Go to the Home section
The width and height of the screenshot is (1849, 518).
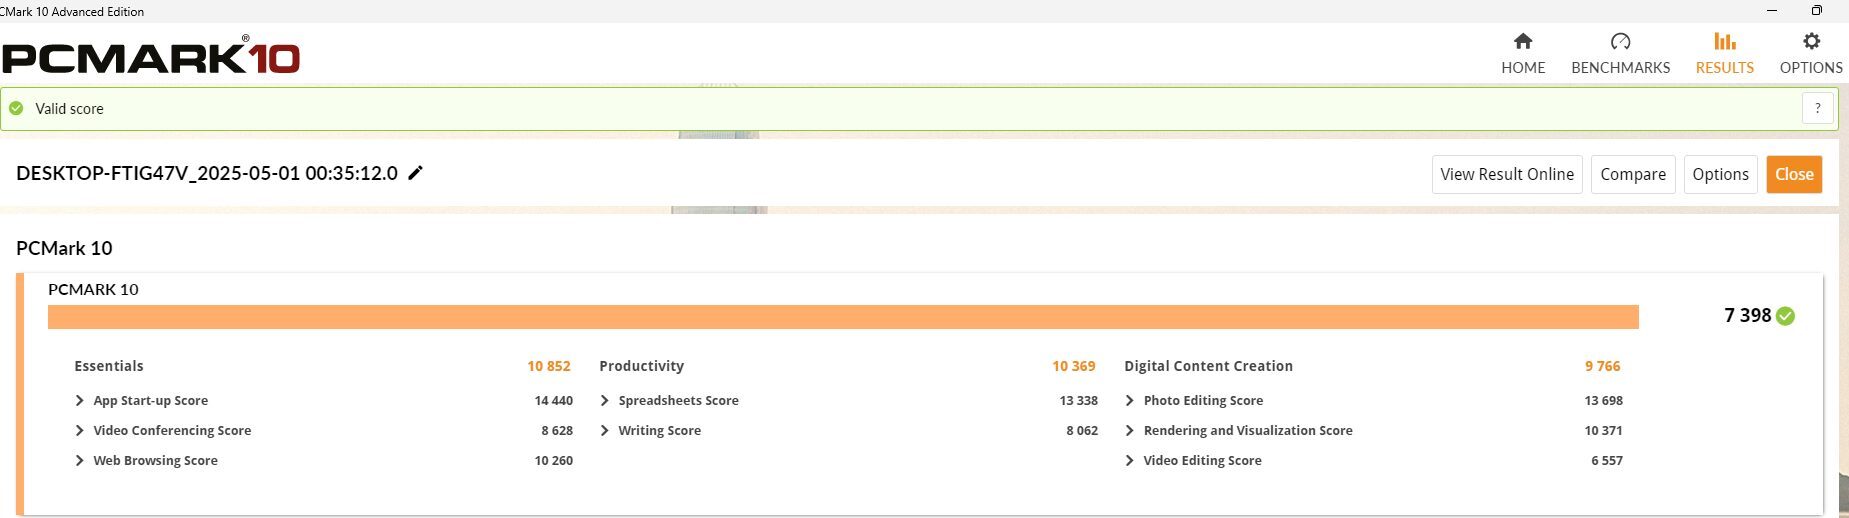(1522, 53)
